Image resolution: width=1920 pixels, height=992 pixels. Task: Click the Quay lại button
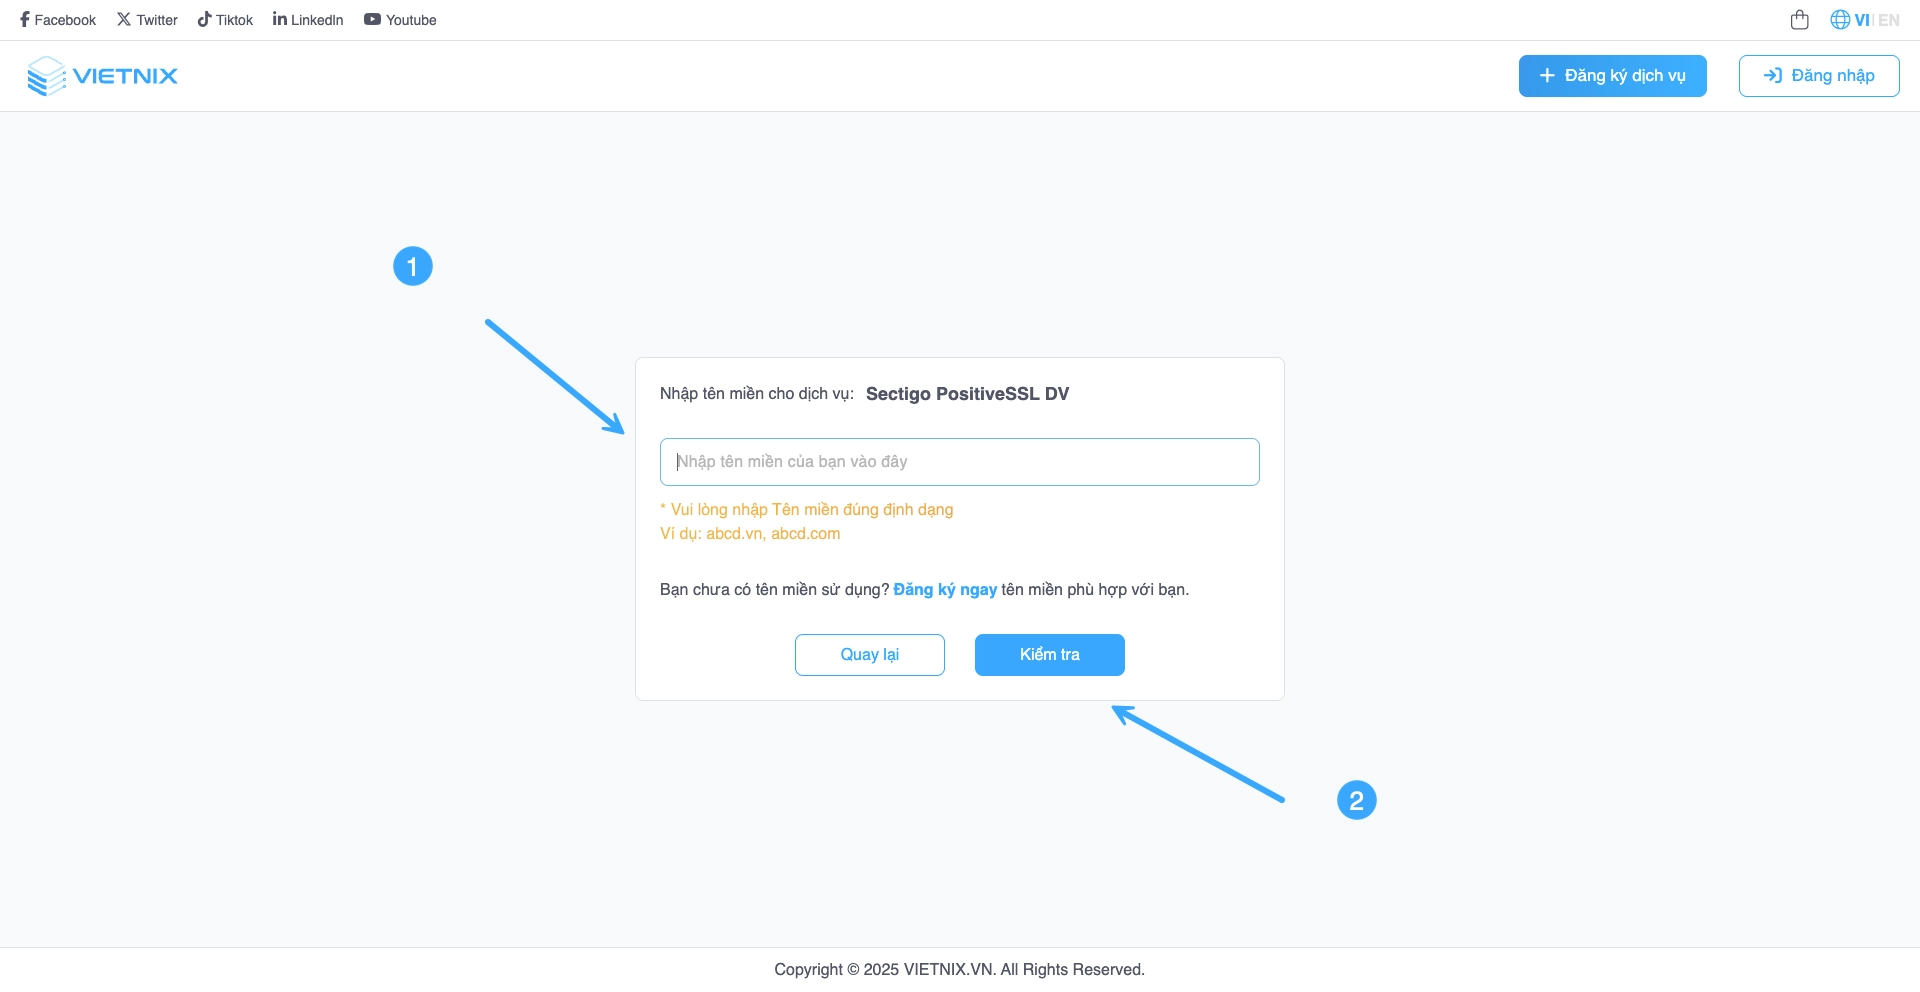pos(869,655)
